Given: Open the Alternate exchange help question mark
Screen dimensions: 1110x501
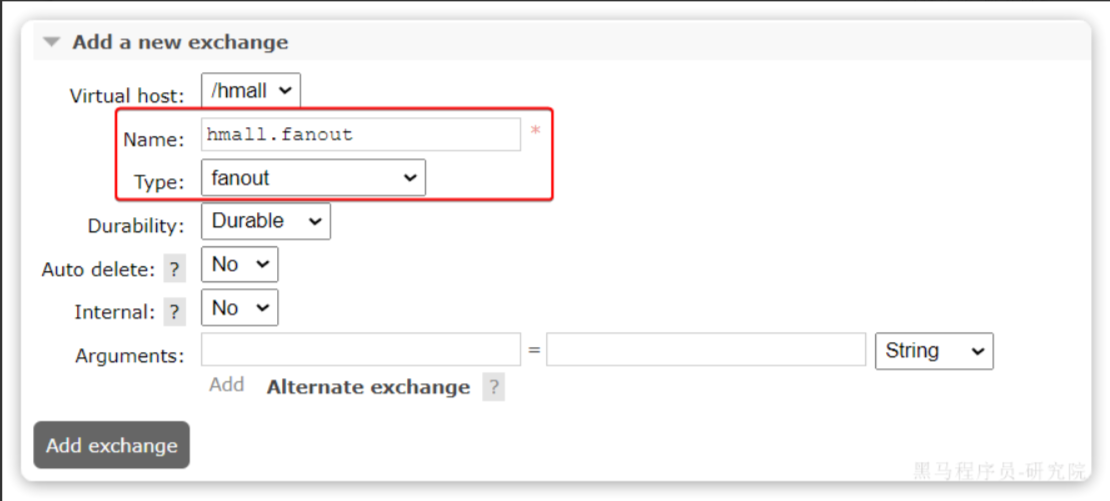Looking at the screenshot, I should coord(493,388).
